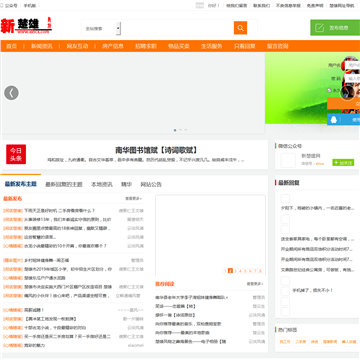Click the 不良信息举报 top bar link
The height and width of the screenshot is (360, 360).
click(288, 6)
